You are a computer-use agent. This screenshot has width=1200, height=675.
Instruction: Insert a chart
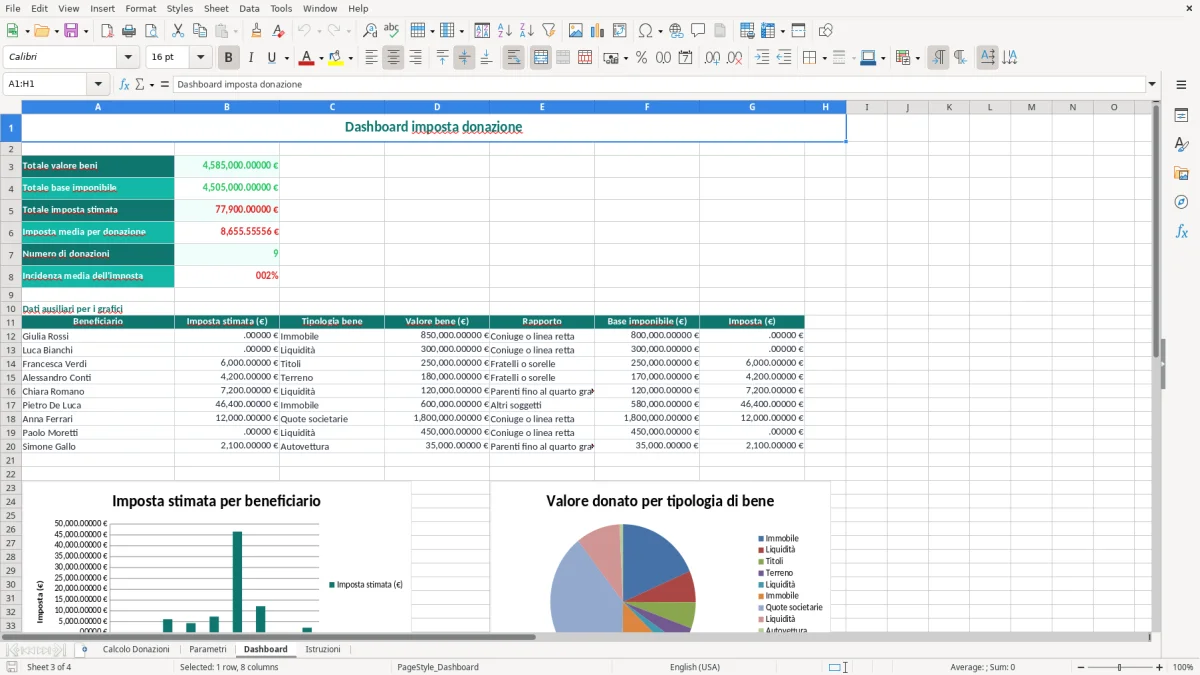pyautogui.click(x=598, y=31)
